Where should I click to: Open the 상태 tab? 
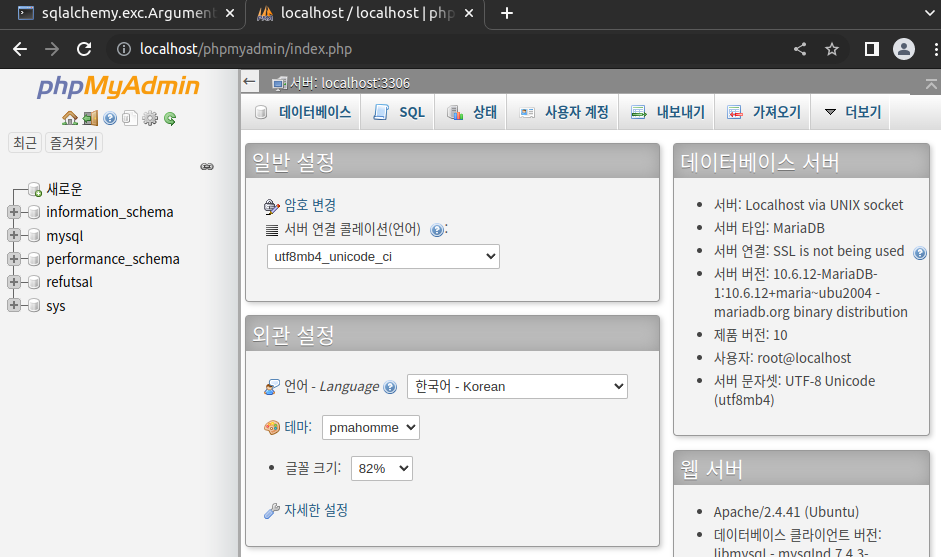tap(471, 112)
